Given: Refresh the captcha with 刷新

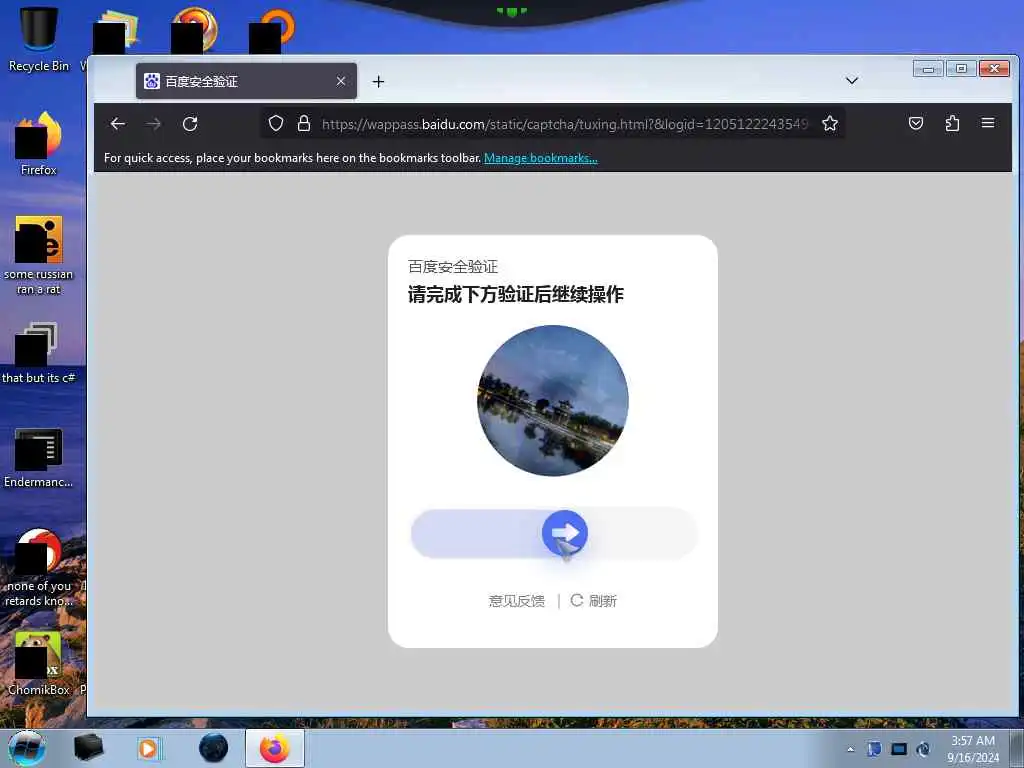Looking at the screenshot, I should point(594,601).
